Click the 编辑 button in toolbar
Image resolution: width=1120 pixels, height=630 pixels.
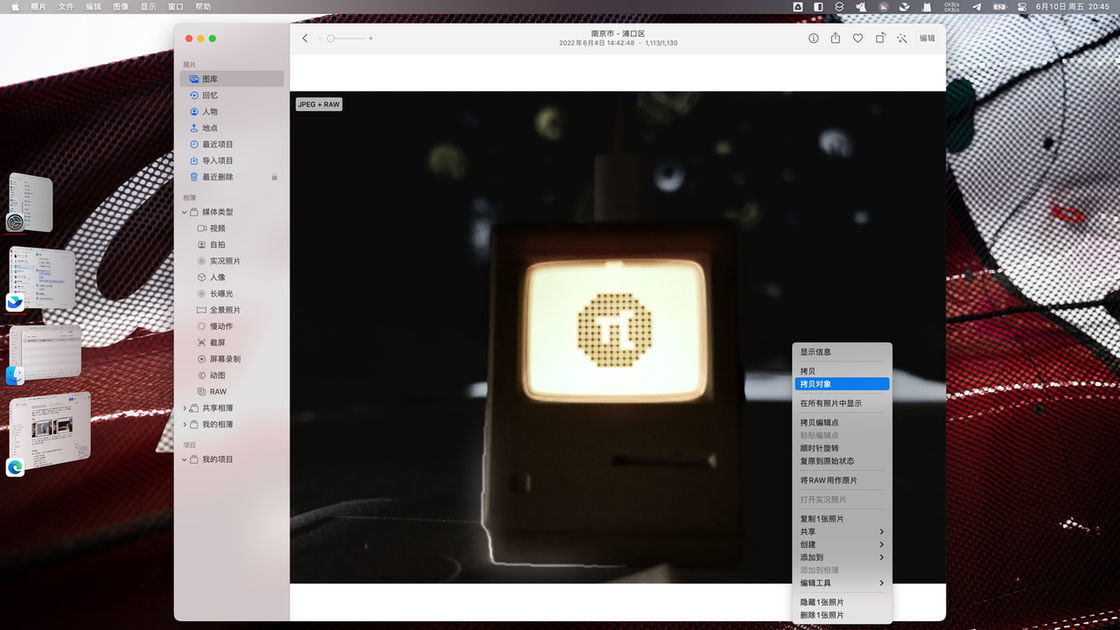pos(927,39)
